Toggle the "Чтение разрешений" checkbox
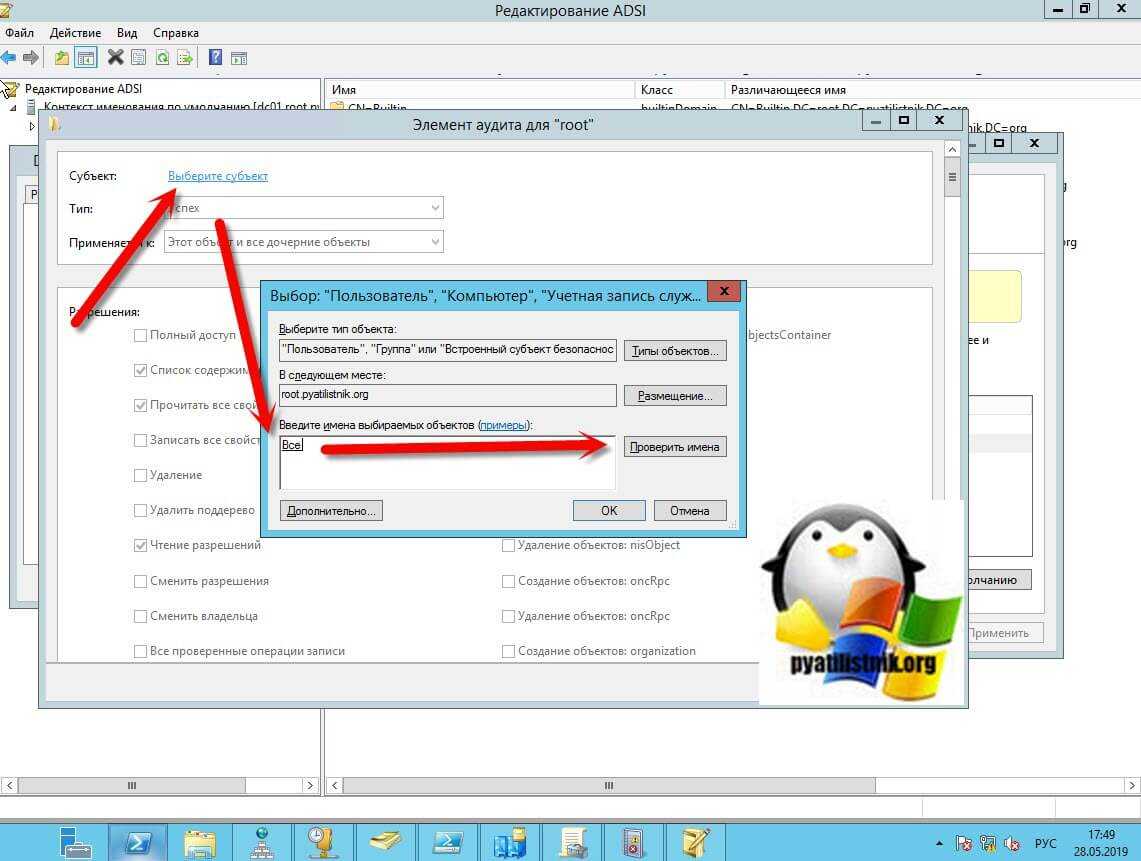 click(x=141, y=546)
